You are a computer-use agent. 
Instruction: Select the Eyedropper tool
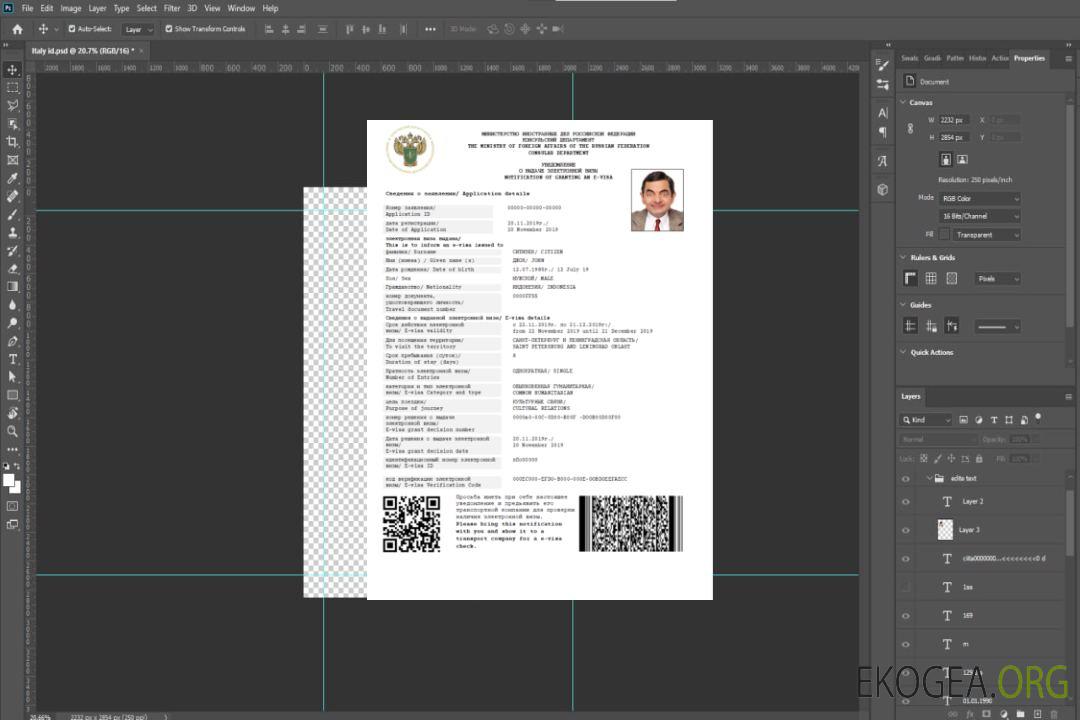point(12,178)
